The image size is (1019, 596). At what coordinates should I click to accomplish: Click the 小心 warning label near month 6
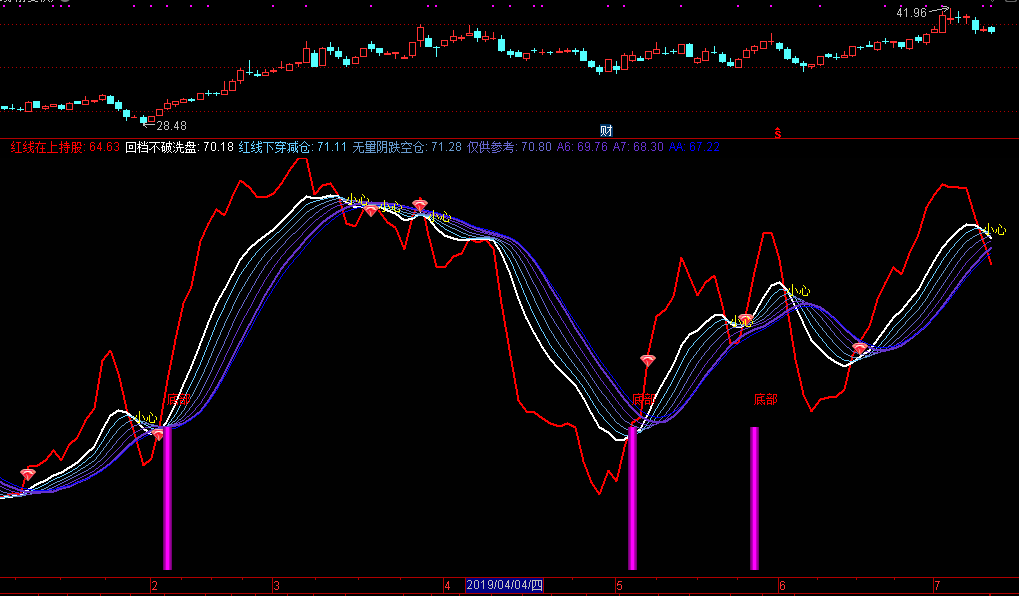point(798,291)
